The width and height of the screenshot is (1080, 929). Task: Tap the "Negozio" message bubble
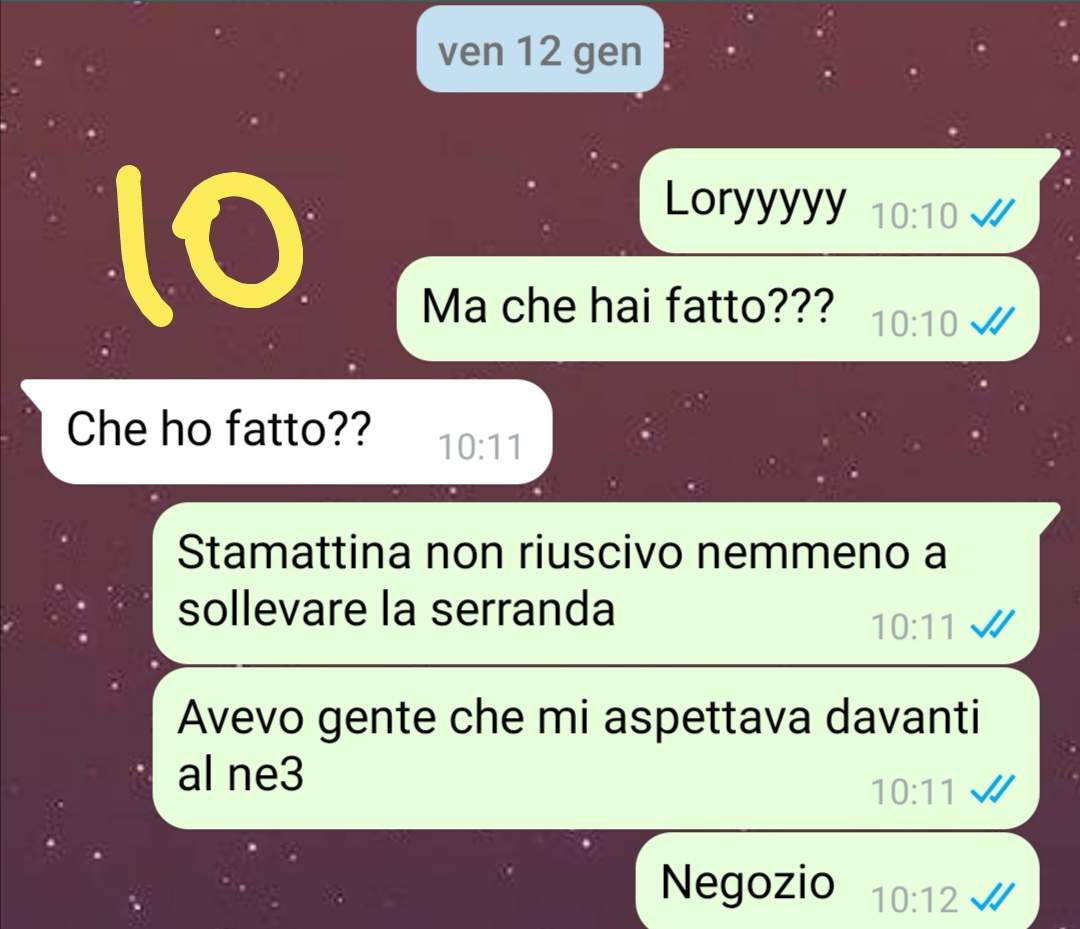pyautogui.click(x=837, y=881)
